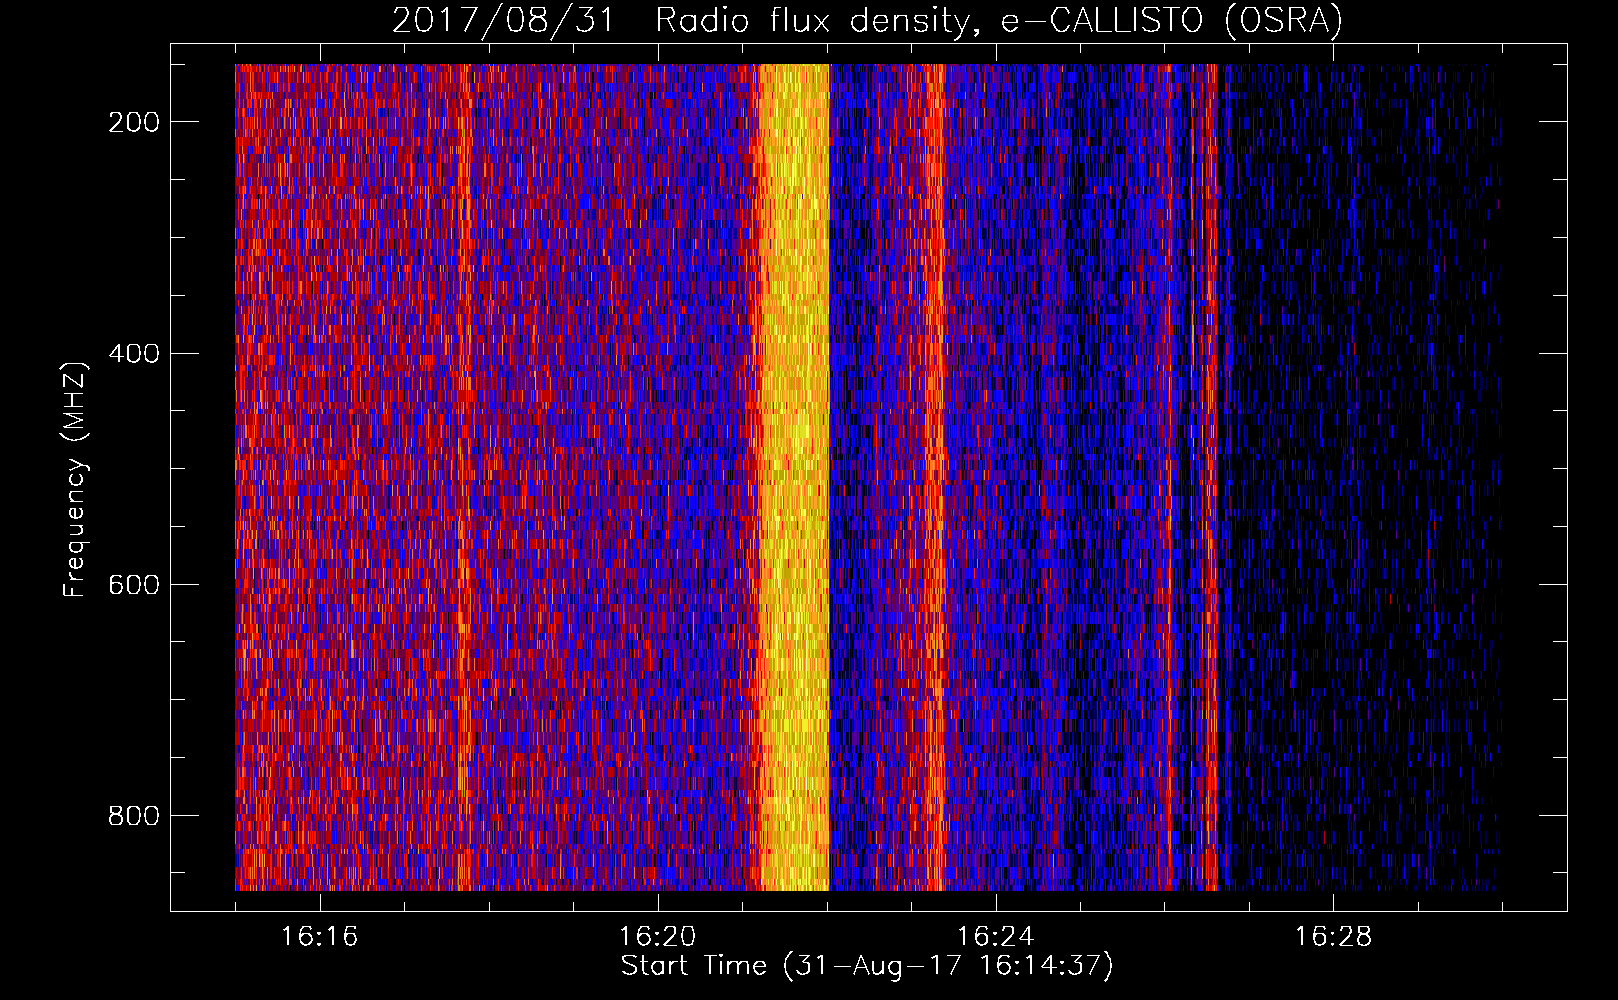1618x1000 pixels.
Task: Click the 200 frequency tick label
Action: (134, 122)
